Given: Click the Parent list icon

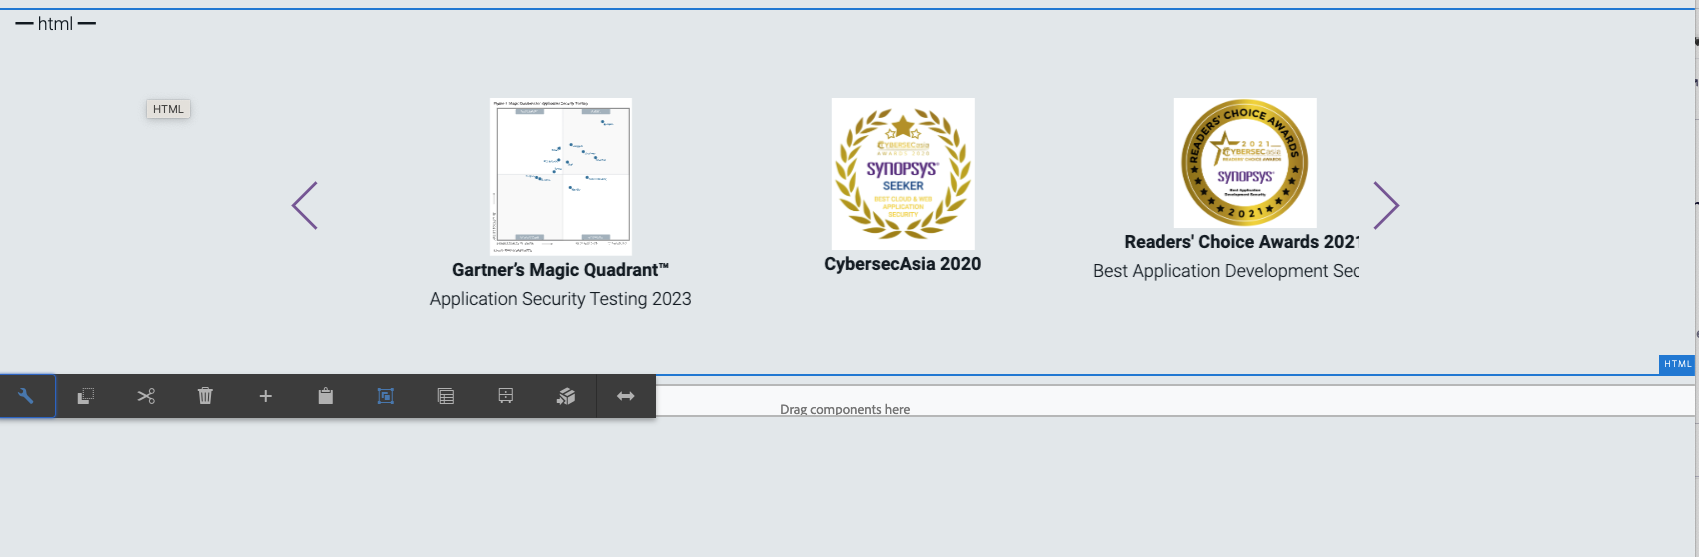Looking at the screenshot, I should 446,396.
